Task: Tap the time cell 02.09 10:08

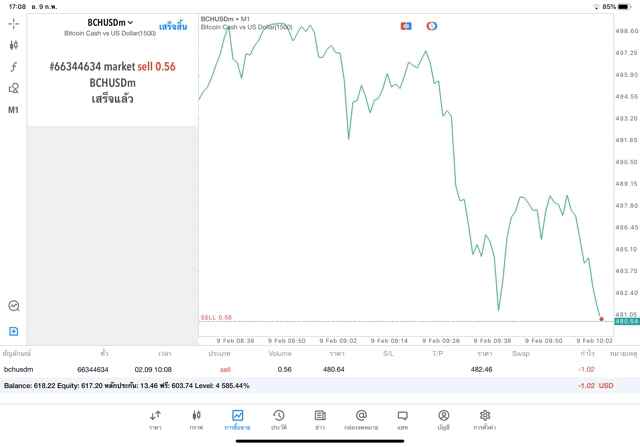Action: tap(153, 369)
